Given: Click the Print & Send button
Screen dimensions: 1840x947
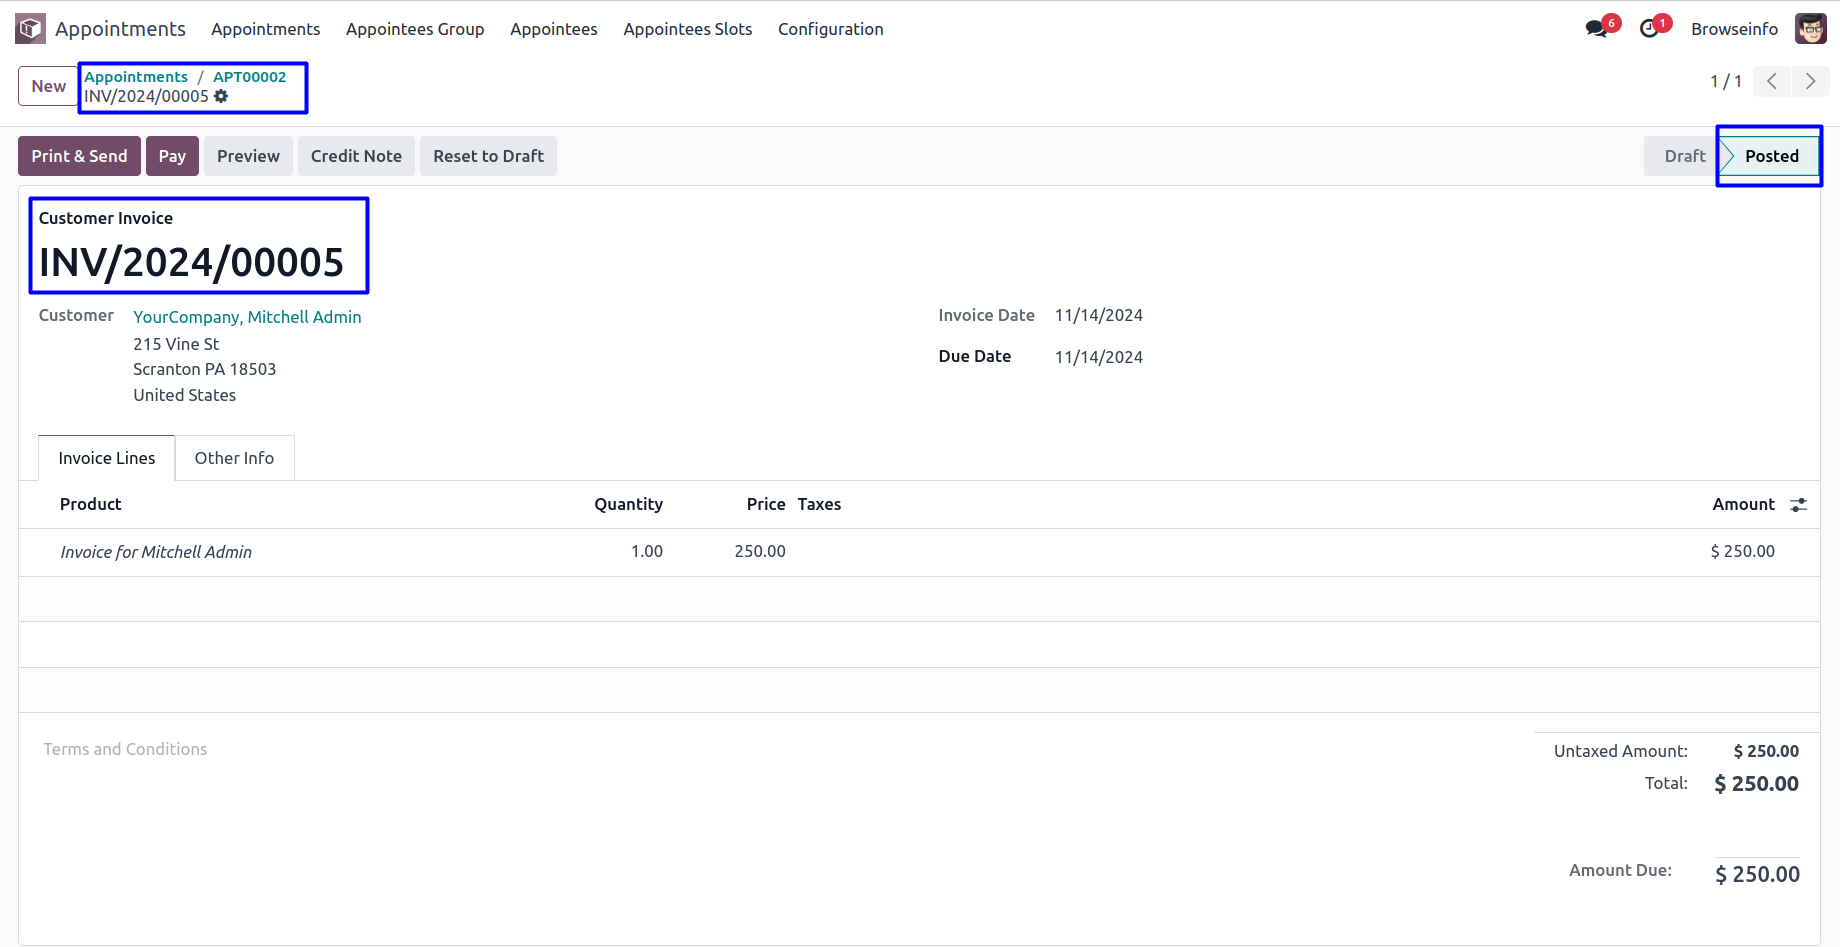Looking at the screenshot, I should (x=79, y=156).
